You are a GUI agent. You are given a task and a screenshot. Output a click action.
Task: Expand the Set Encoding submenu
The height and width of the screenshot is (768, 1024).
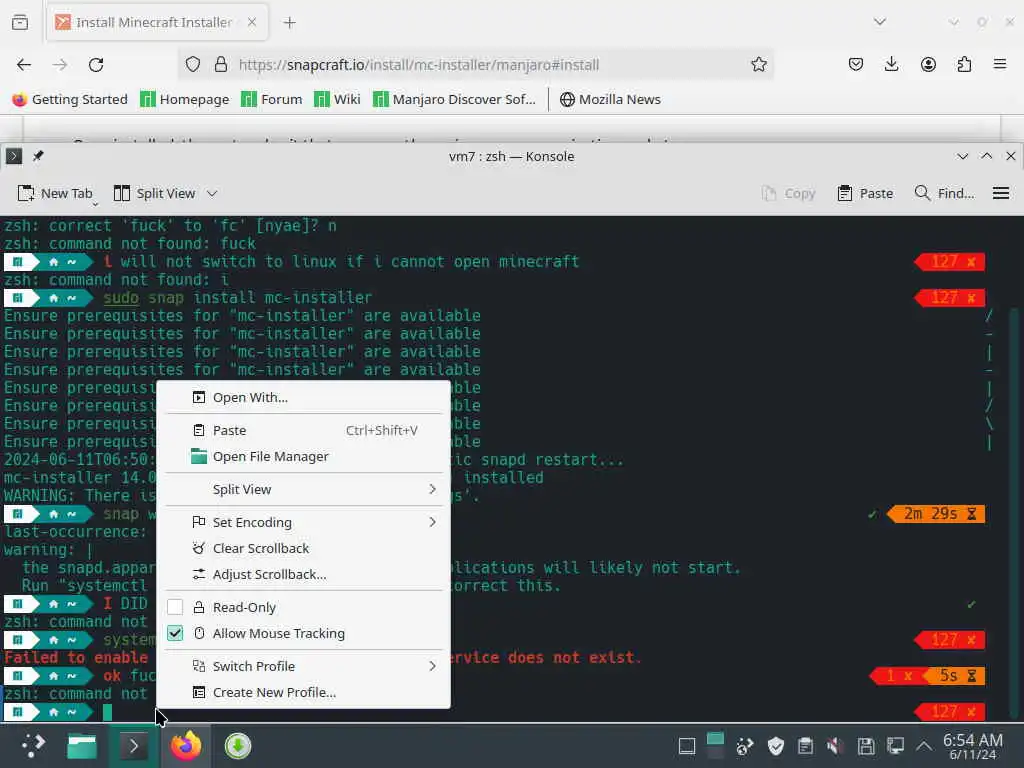(304, 522)
